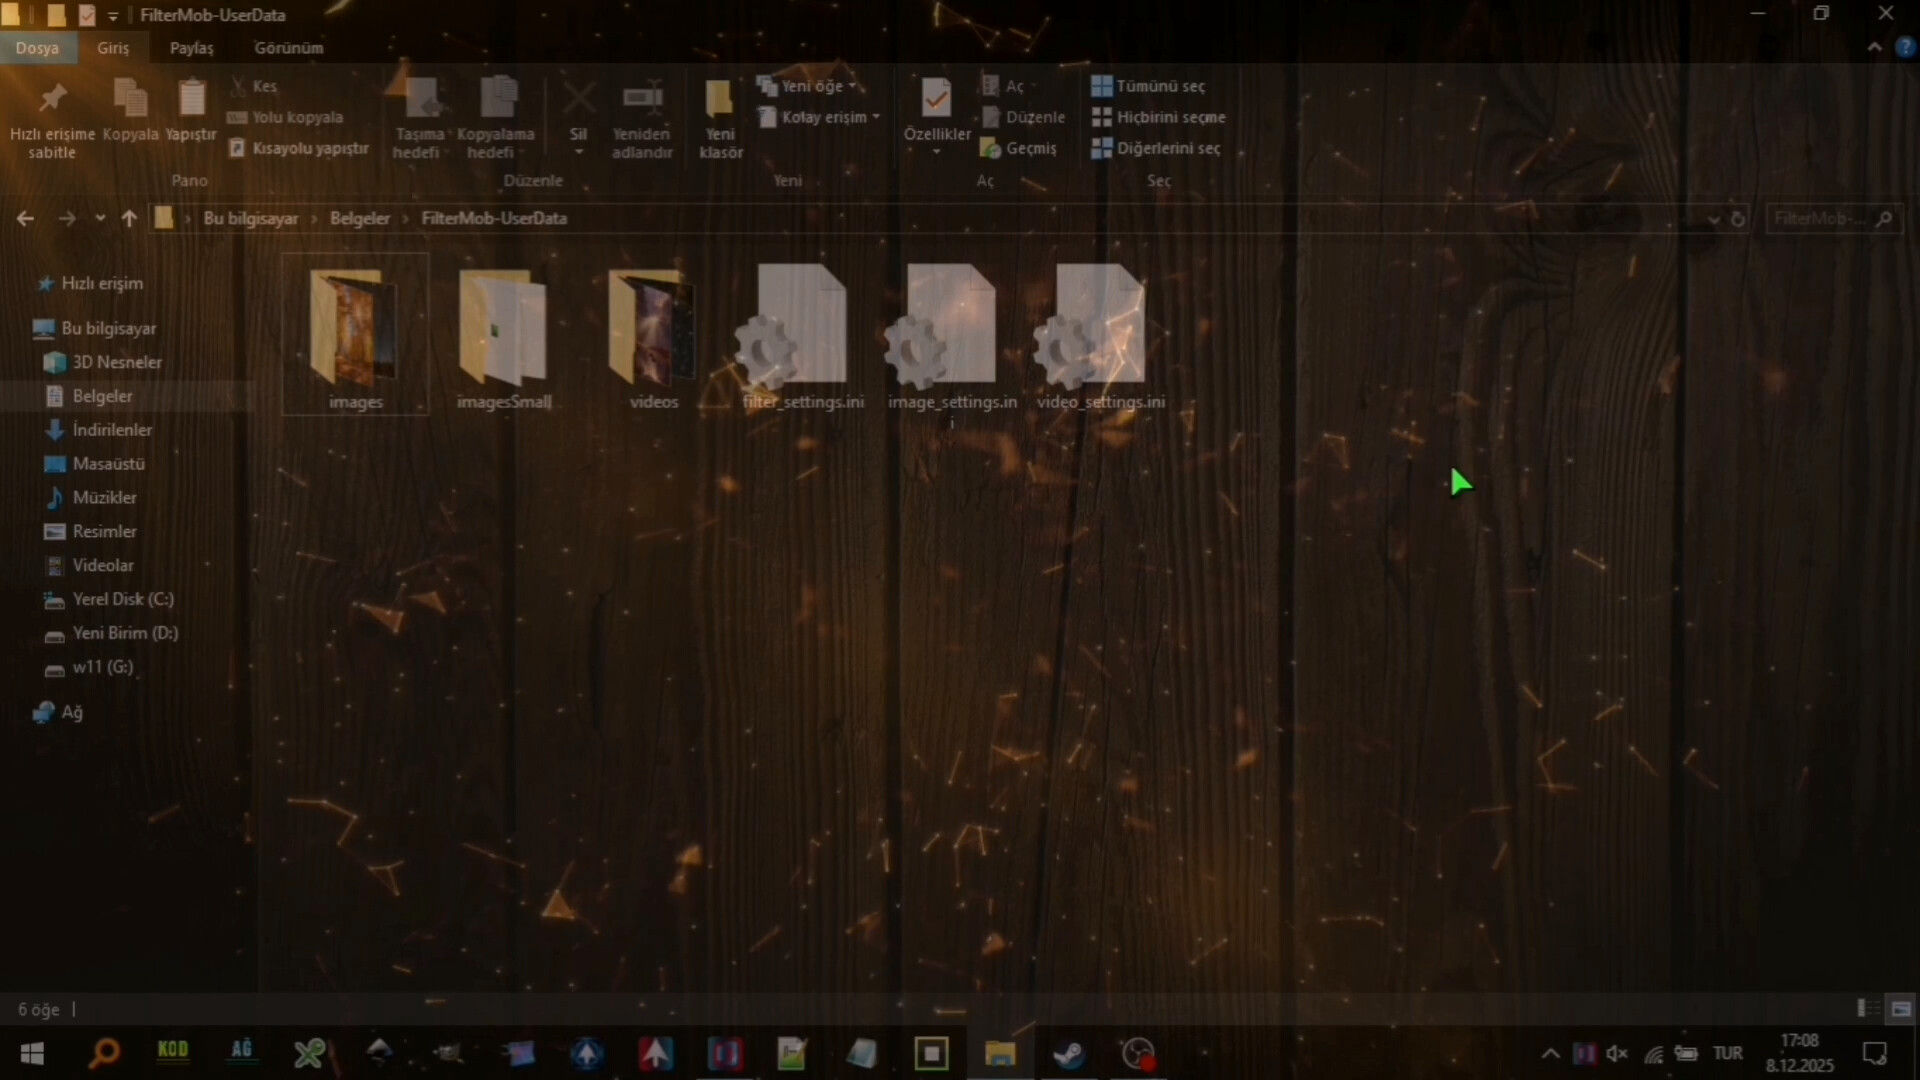The width and height of the screenshot is (1920, 1080).
Task: Open the Yeni öğe dropdown
Action: tap(812, 86)
